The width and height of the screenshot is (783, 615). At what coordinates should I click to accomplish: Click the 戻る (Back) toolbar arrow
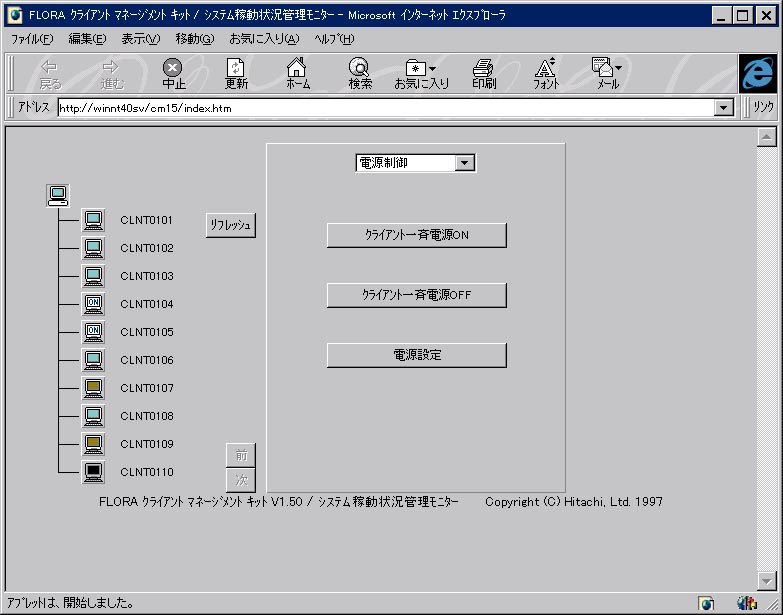click(49, 74)
